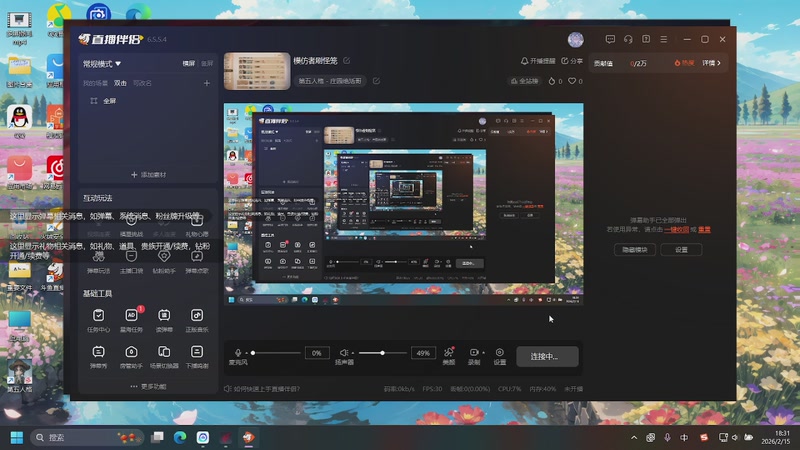Click the 隐藏模块 button
This screenshot has height=450, width=800.
[x=635, y=249]
